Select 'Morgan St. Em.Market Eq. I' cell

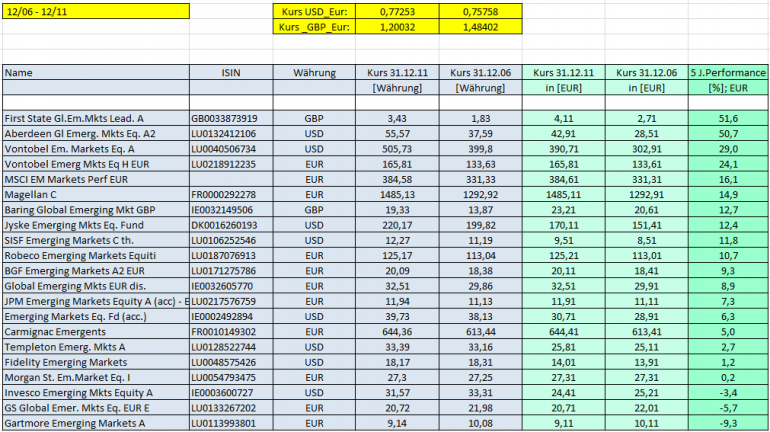click(96, 377)
